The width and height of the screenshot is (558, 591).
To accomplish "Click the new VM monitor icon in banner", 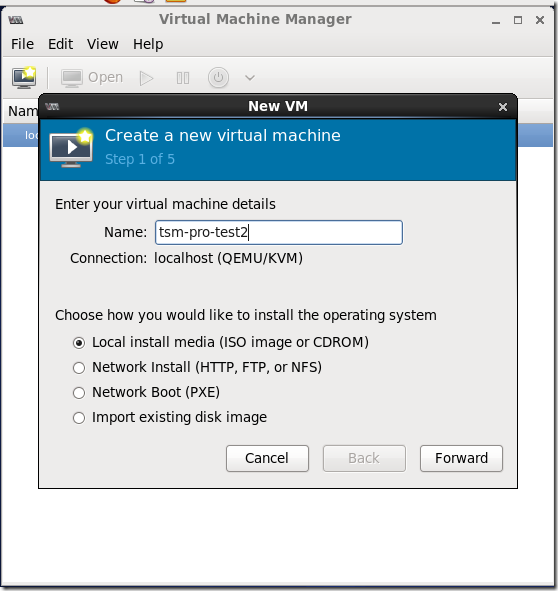I will pos(71,148).
